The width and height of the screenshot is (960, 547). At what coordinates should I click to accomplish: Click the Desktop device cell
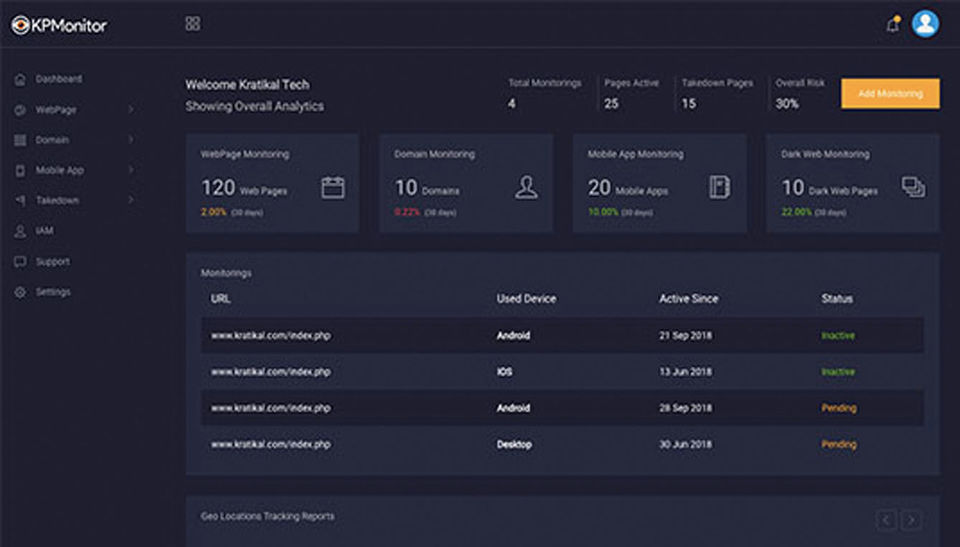(x=514, y=444)
